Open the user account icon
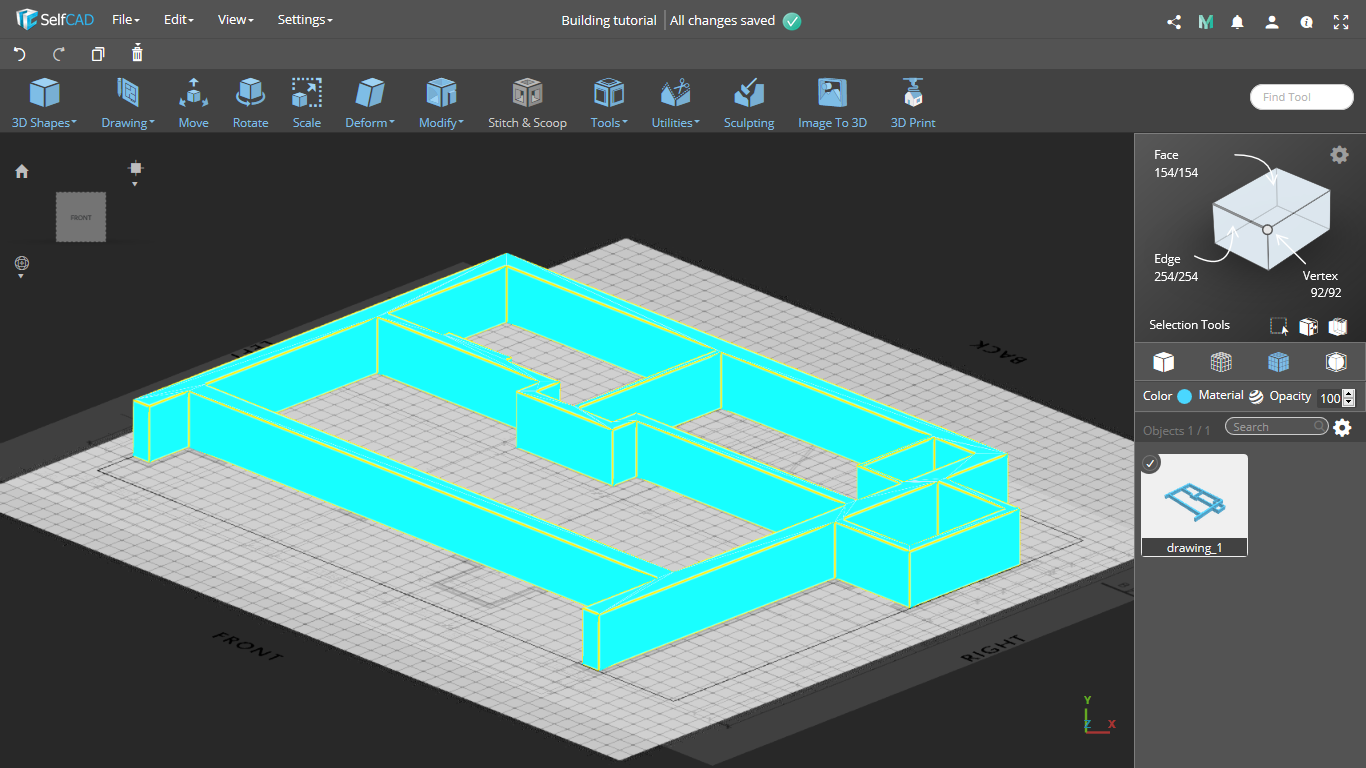Viewport: 1366px width, 768px height. coord(1272,22)
